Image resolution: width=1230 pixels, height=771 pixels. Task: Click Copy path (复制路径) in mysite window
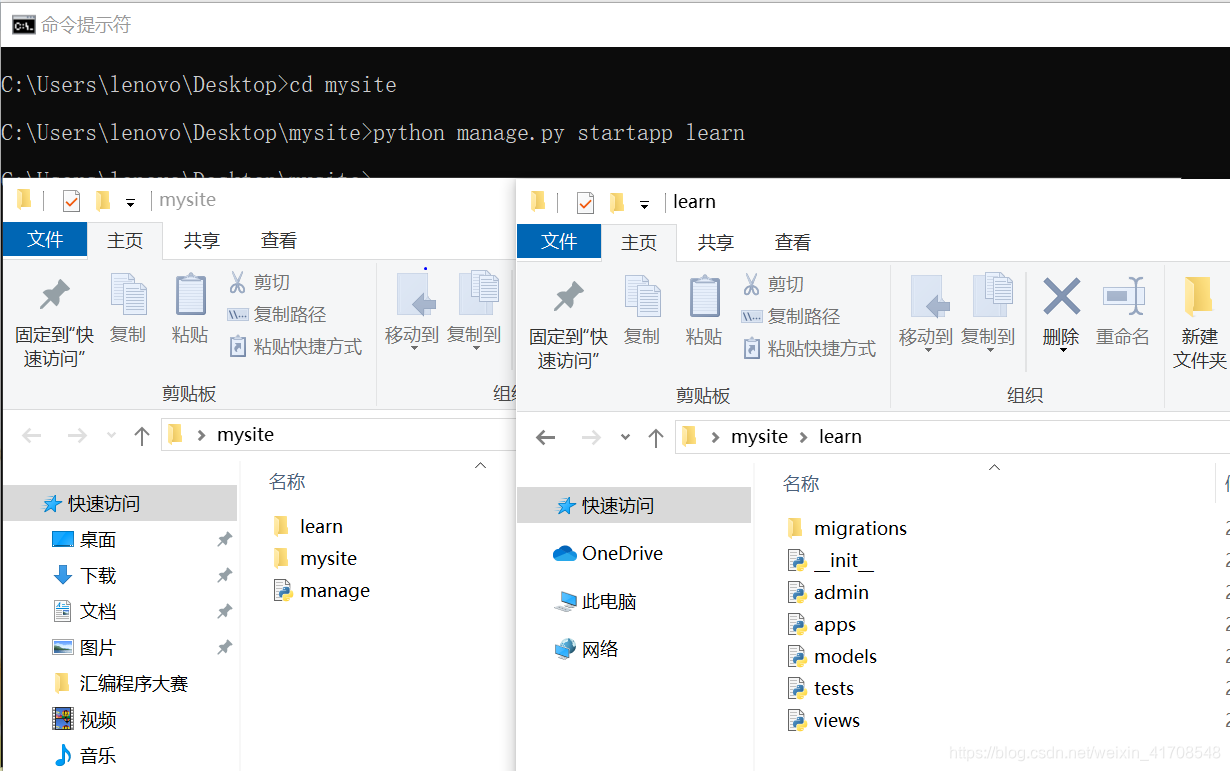pos(277,314)
